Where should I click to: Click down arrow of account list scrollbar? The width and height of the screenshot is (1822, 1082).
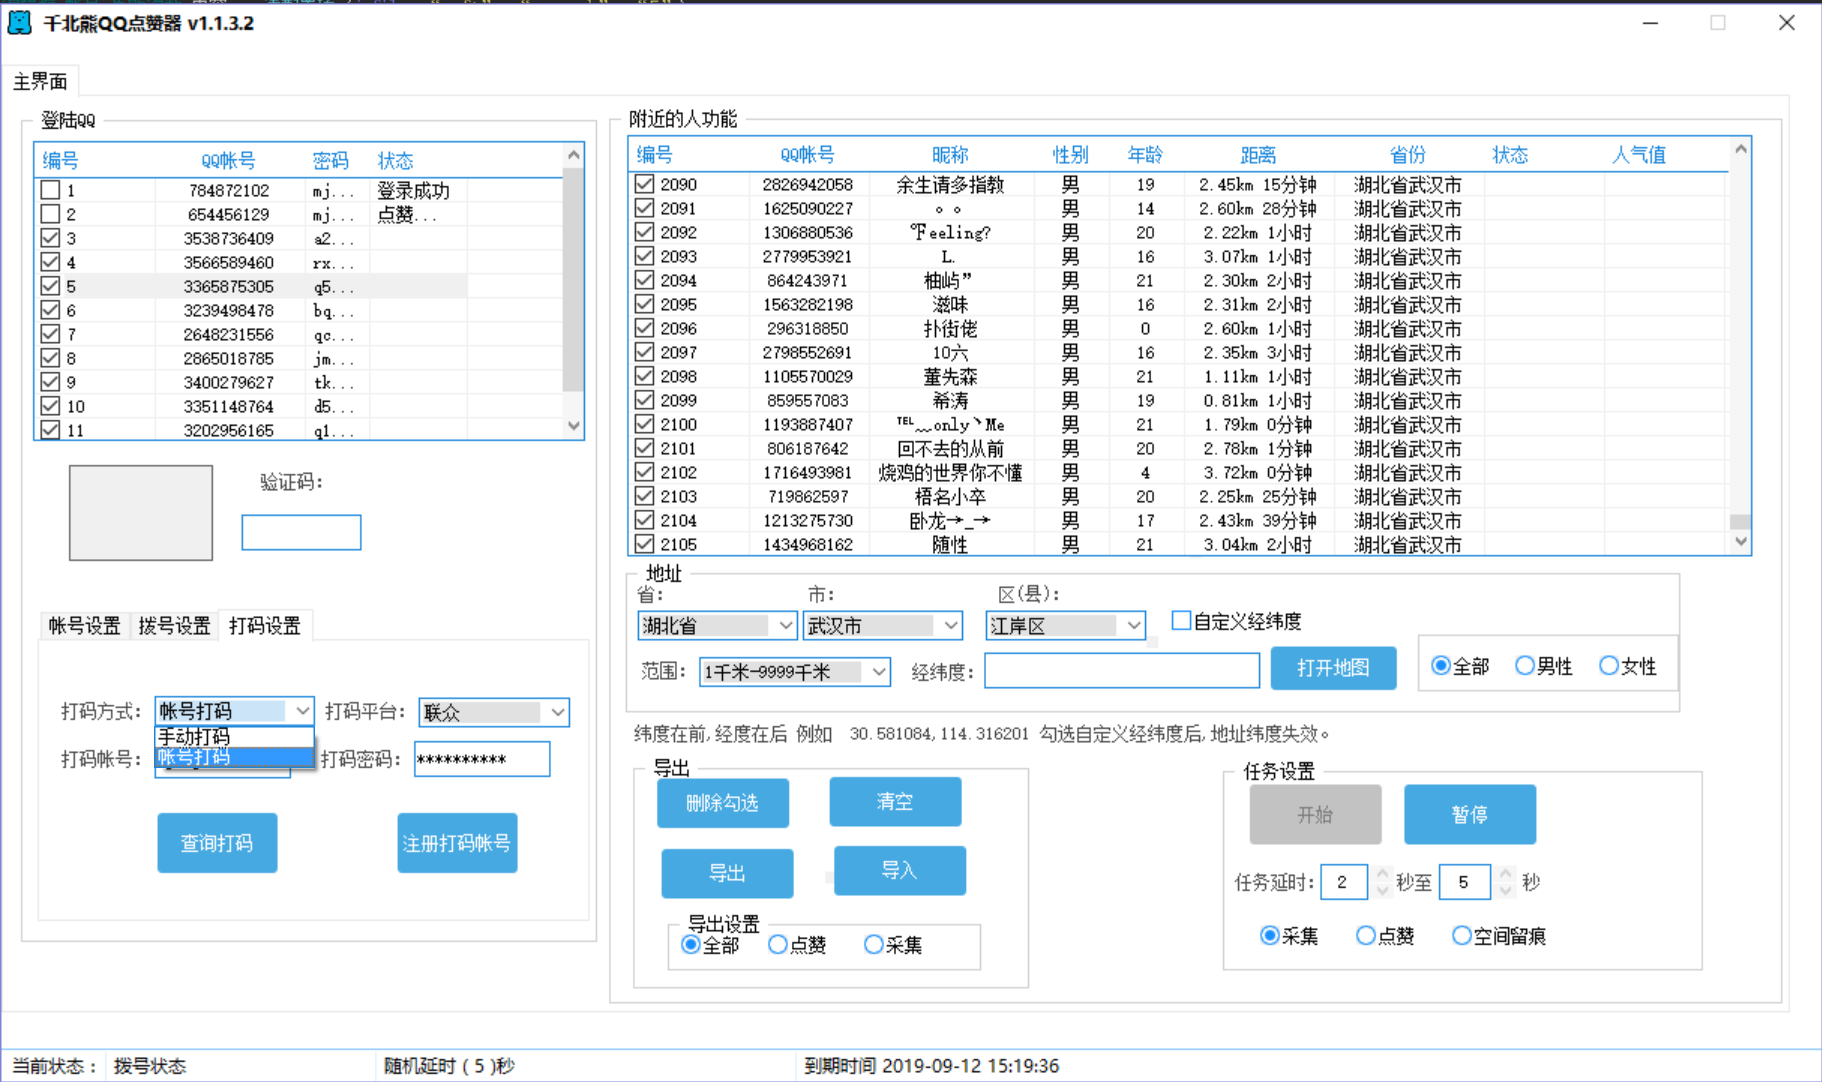(573, 426)
